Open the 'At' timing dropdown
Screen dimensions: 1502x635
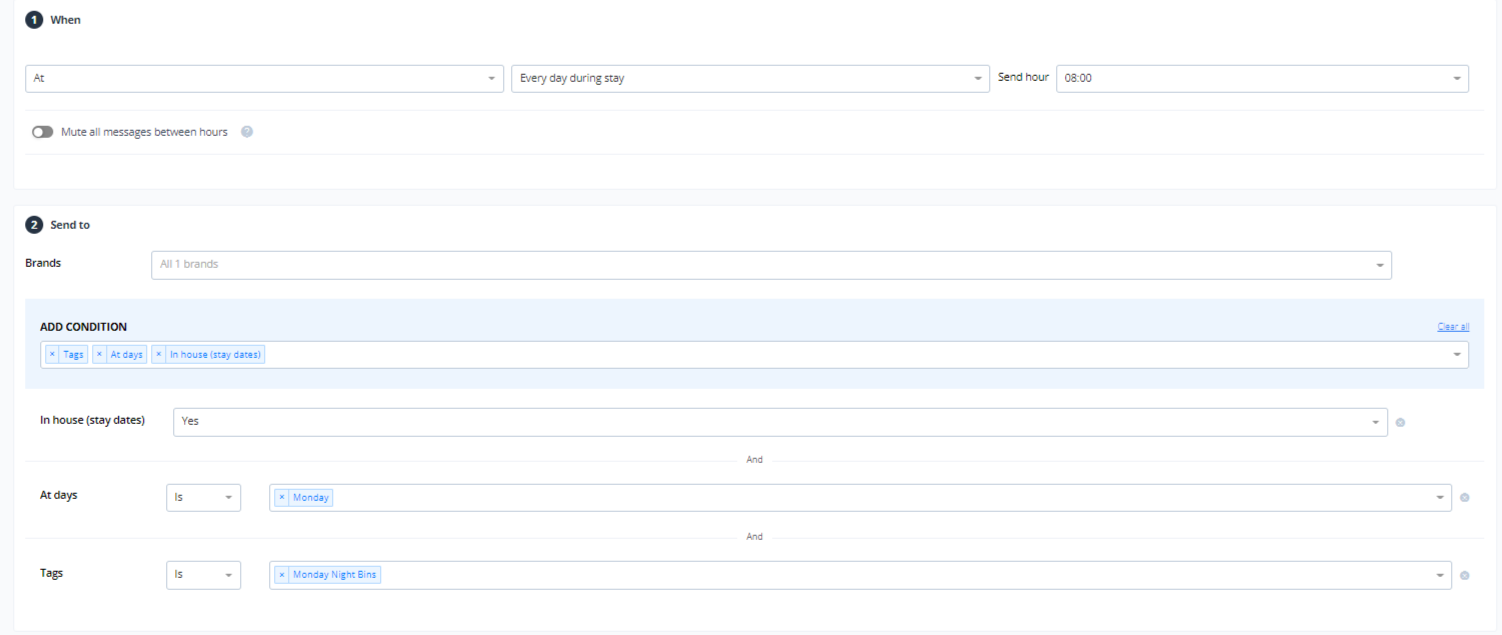[x=264, y=78]
